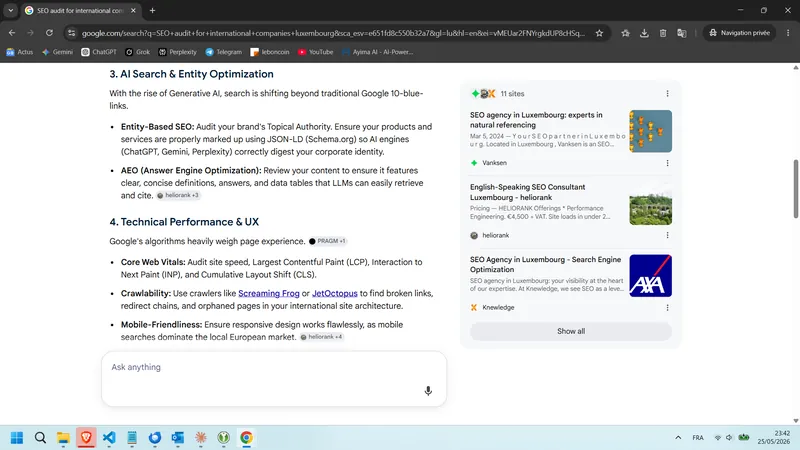This screenshot has width=800, height=450.
Task: Open SEO Agency in Luxembourg Knewledge result
Action: click(545, 264)
